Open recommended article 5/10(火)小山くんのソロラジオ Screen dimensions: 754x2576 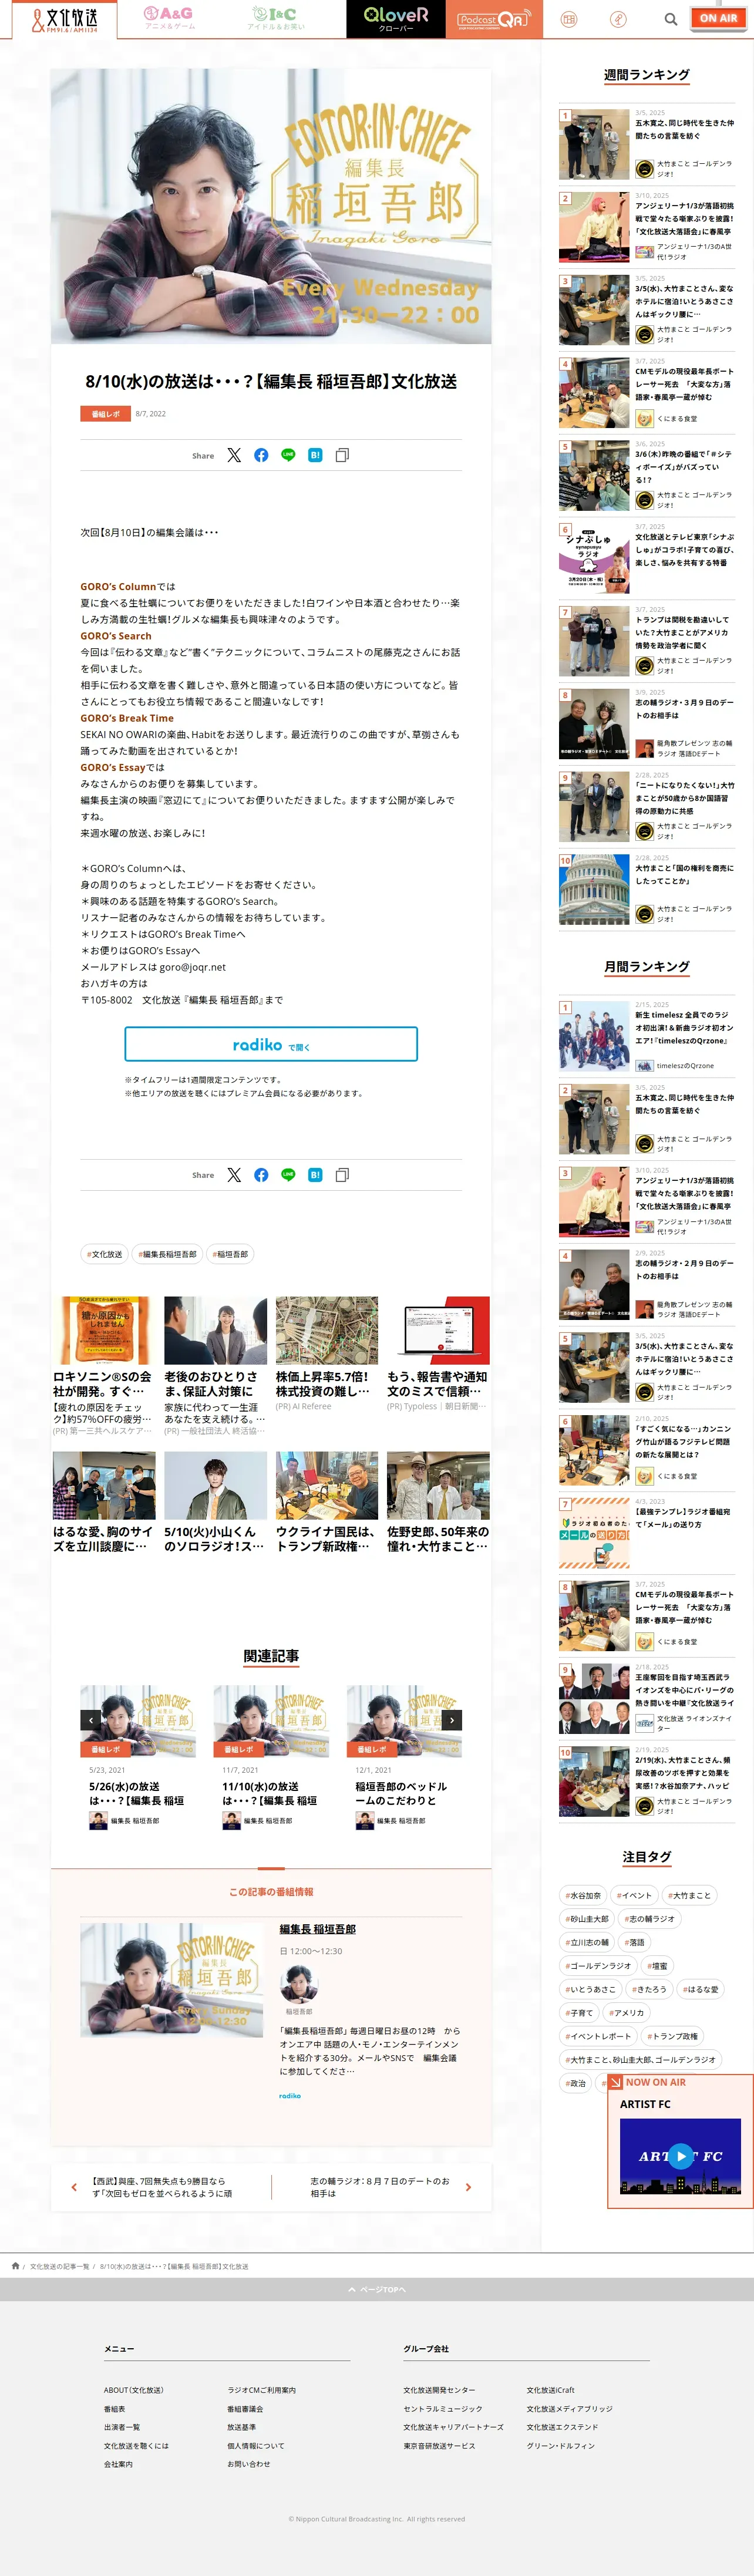215,1539
